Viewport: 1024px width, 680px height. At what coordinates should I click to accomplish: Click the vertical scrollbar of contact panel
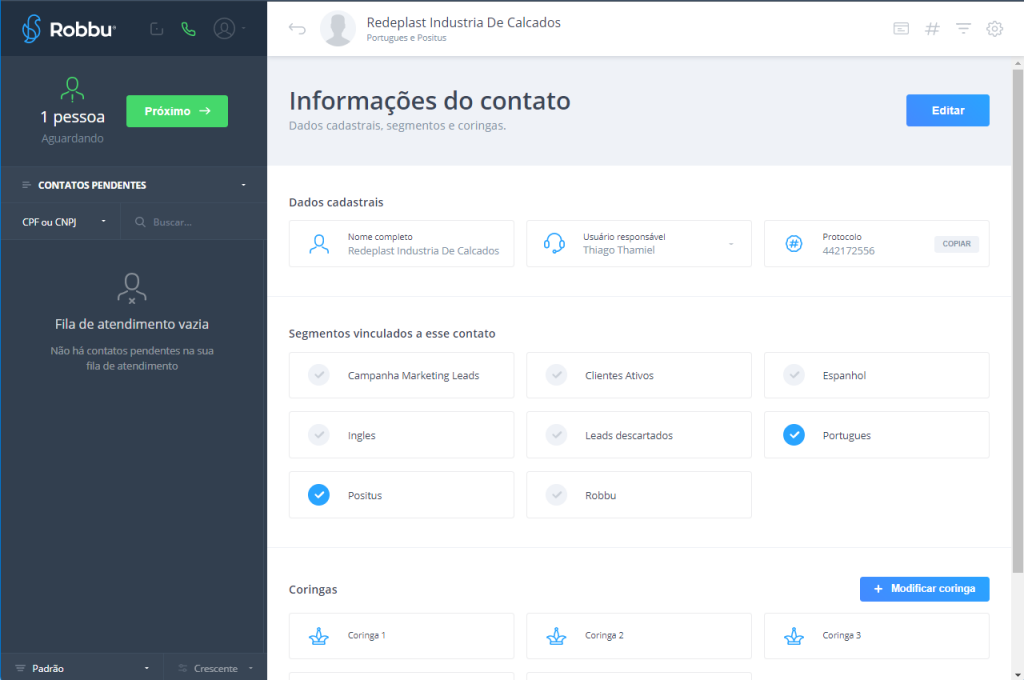(1017, 300)
